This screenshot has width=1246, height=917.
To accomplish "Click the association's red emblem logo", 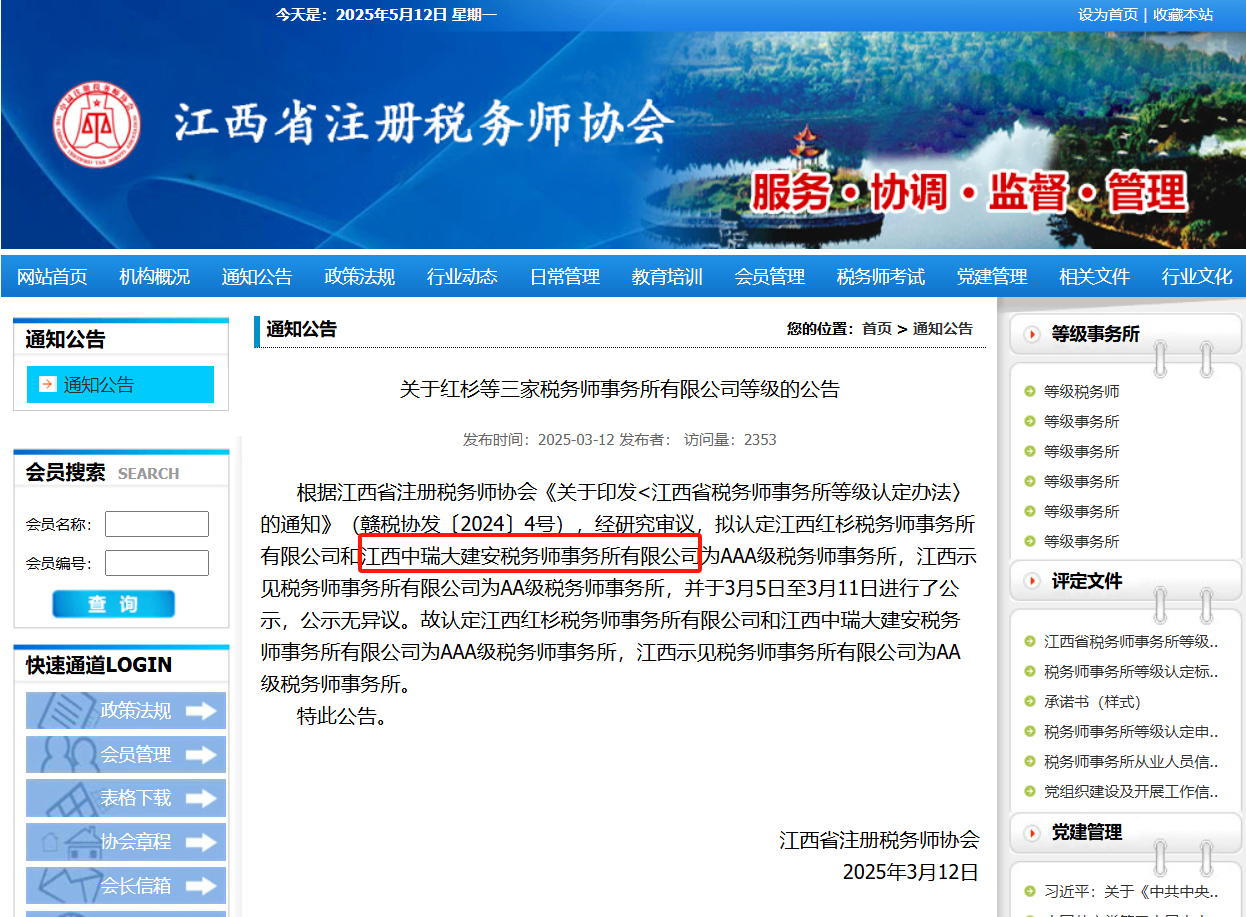I will click(x=97, y=125).
